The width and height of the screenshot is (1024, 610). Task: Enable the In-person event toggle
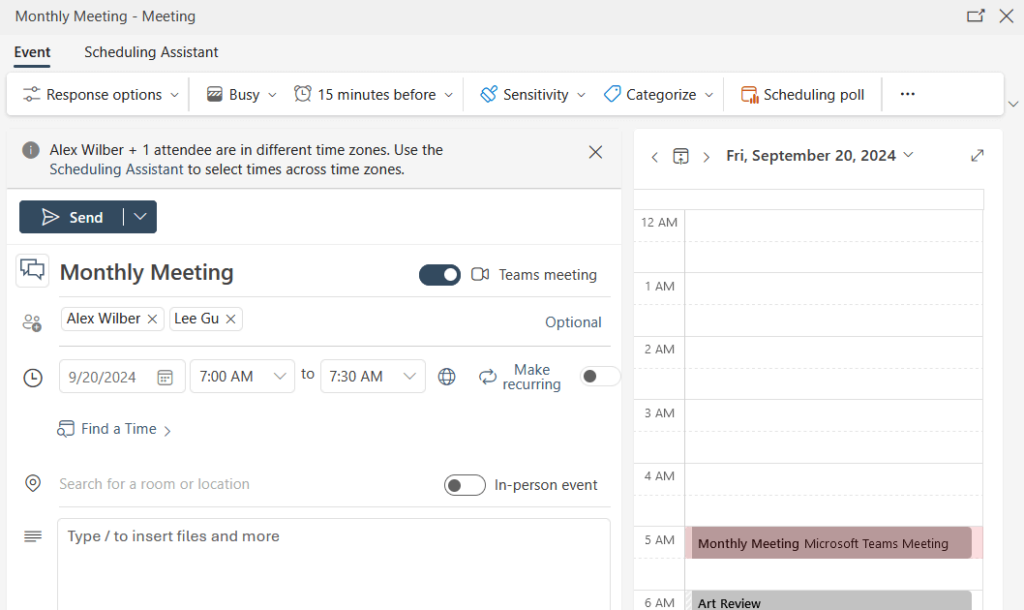pos(465,485)
